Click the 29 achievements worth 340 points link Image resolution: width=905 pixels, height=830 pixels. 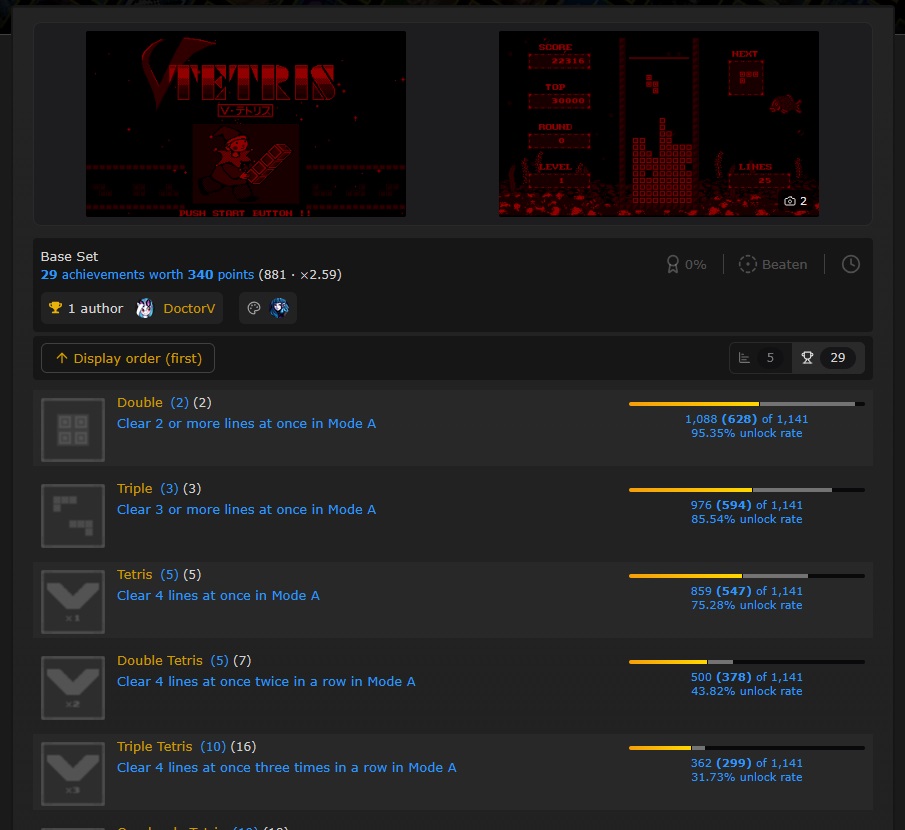coord(147,274)
